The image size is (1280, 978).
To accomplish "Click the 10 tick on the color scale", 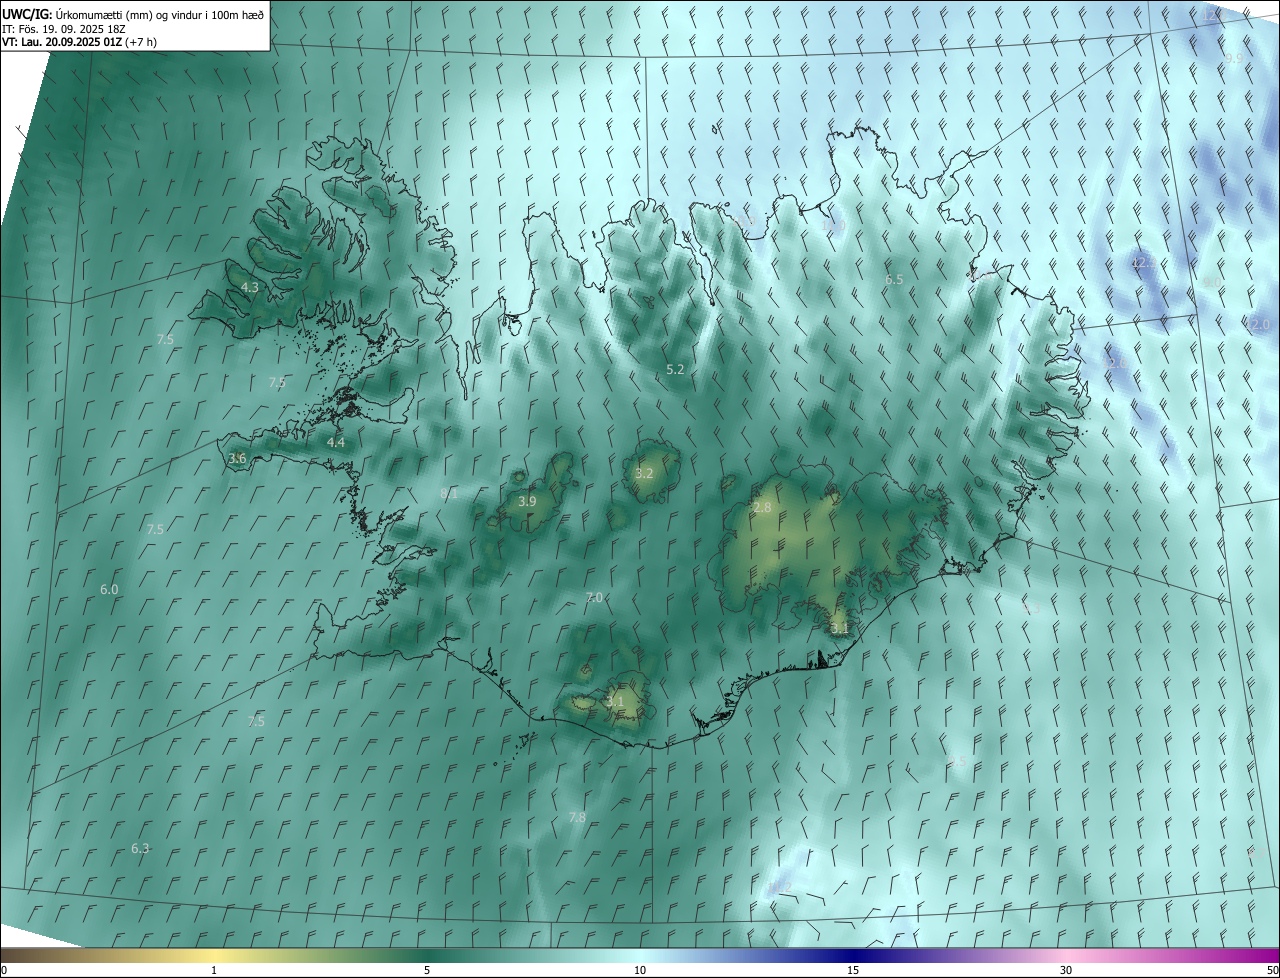I will (640, 970).
